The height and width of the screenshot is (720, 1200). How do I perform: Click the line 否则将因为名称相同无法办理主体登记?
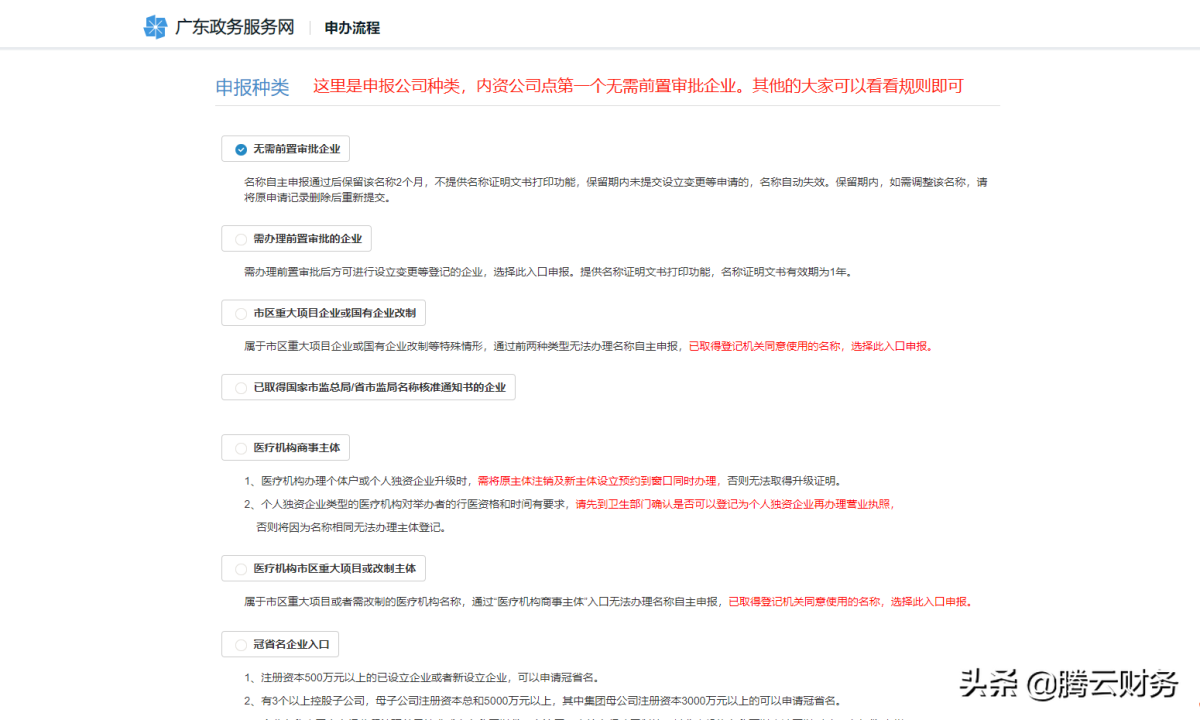[x=350, y=527]
